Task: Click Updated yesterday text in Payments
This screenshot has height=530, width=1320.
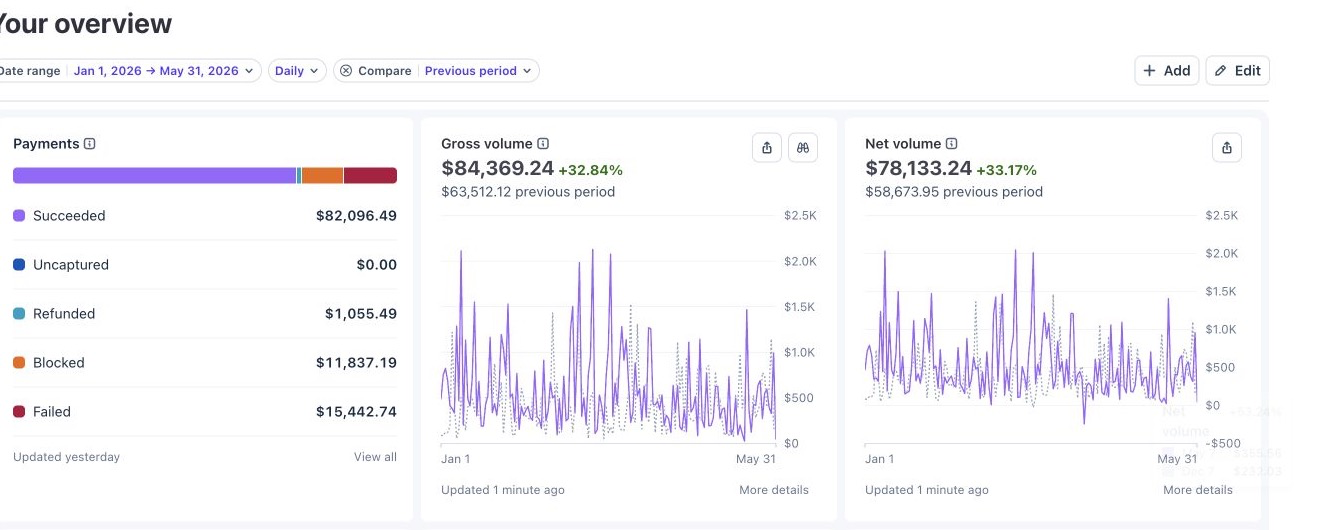Action: [66, 457]
